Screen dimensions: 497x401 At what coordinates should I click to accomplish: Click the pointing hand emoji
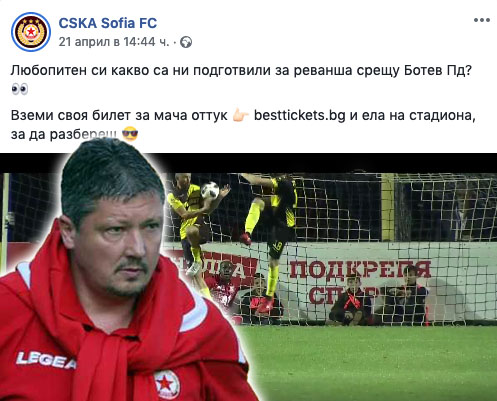(x=241, y=116)
